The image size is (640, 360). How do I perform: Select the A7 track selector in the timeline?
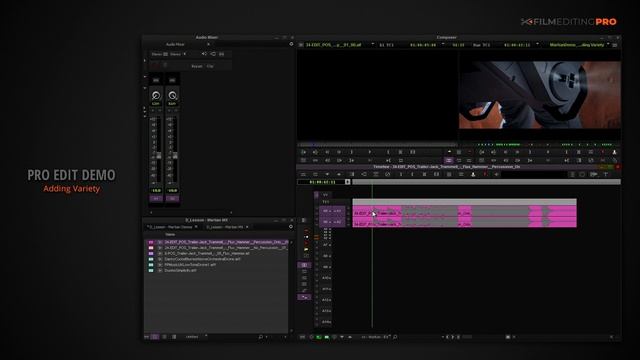pos(326,245)
